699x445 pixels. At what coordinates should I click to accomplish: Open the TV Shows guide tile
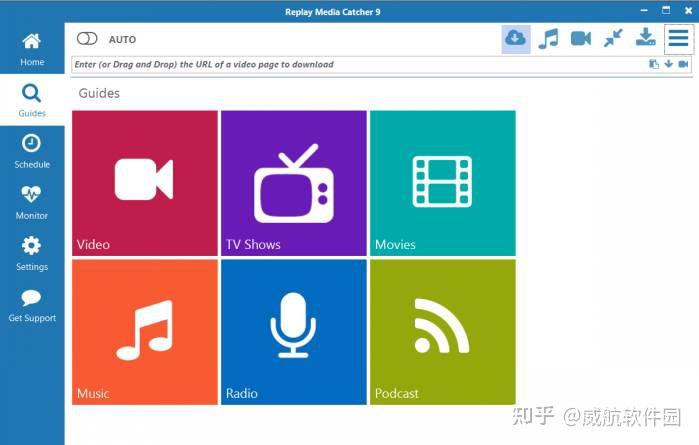[x=294, y=183]
